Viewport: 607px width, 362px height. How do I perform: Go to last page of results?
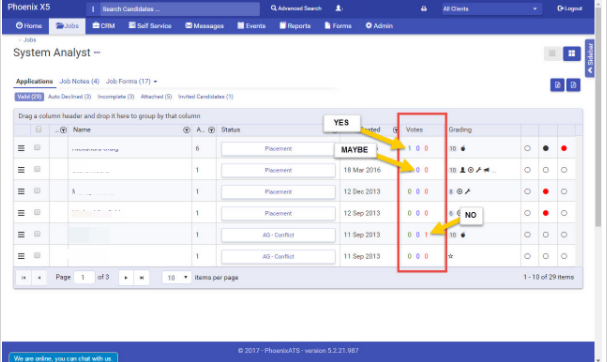tap(142, 278)
